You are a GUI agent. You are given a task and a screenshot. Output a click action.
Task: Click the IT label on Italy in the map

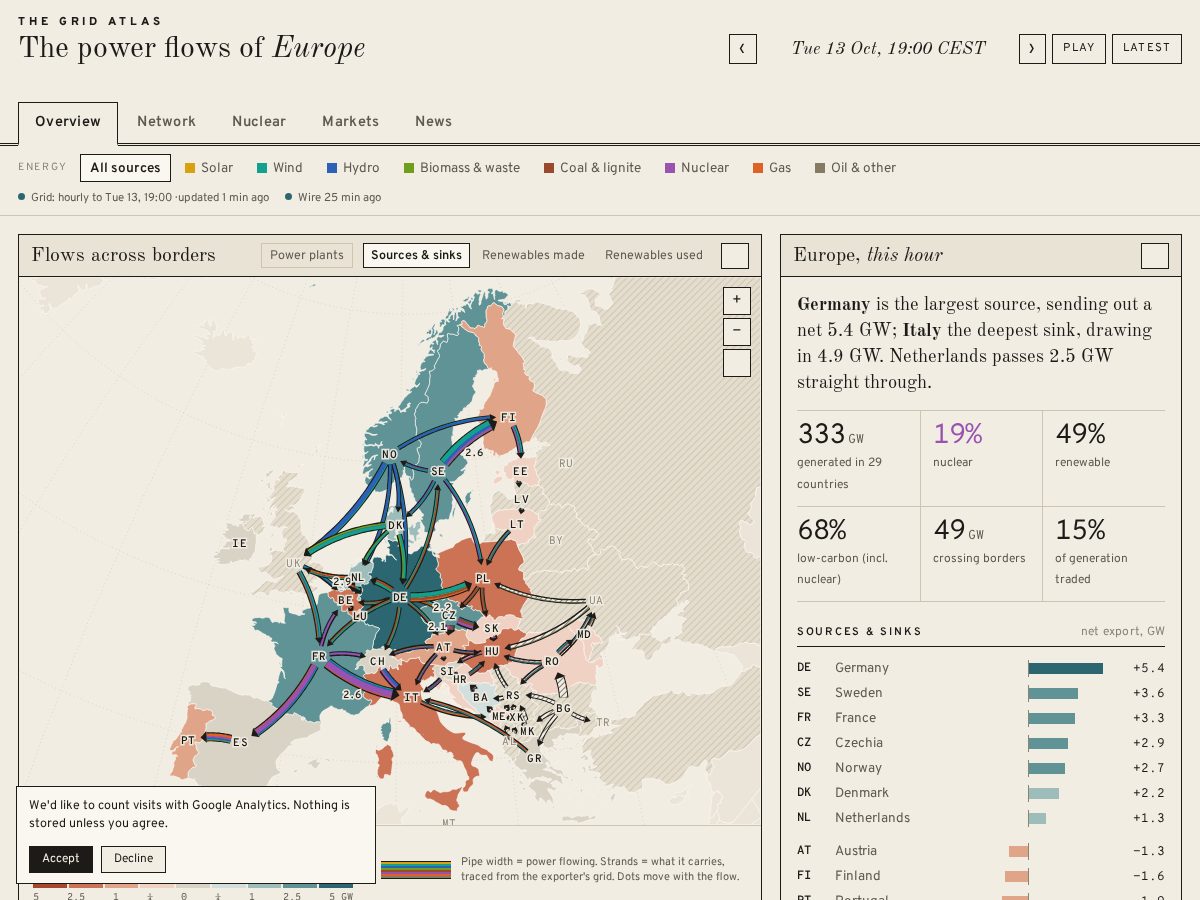(411, 698)
